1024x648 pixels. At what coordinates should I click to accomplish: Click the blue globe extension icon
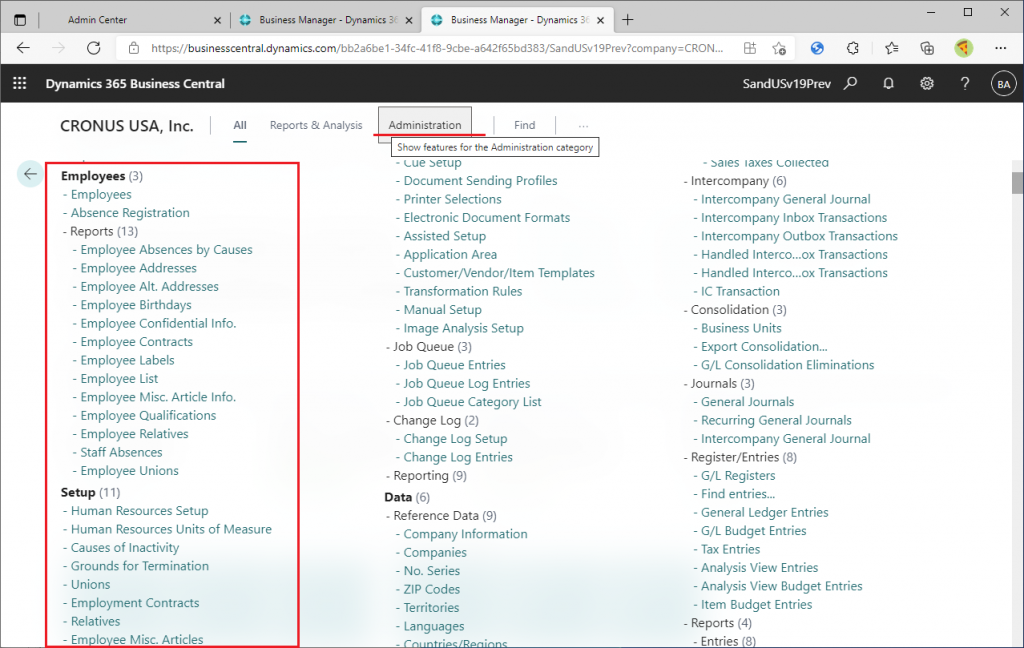pos(817,48)
